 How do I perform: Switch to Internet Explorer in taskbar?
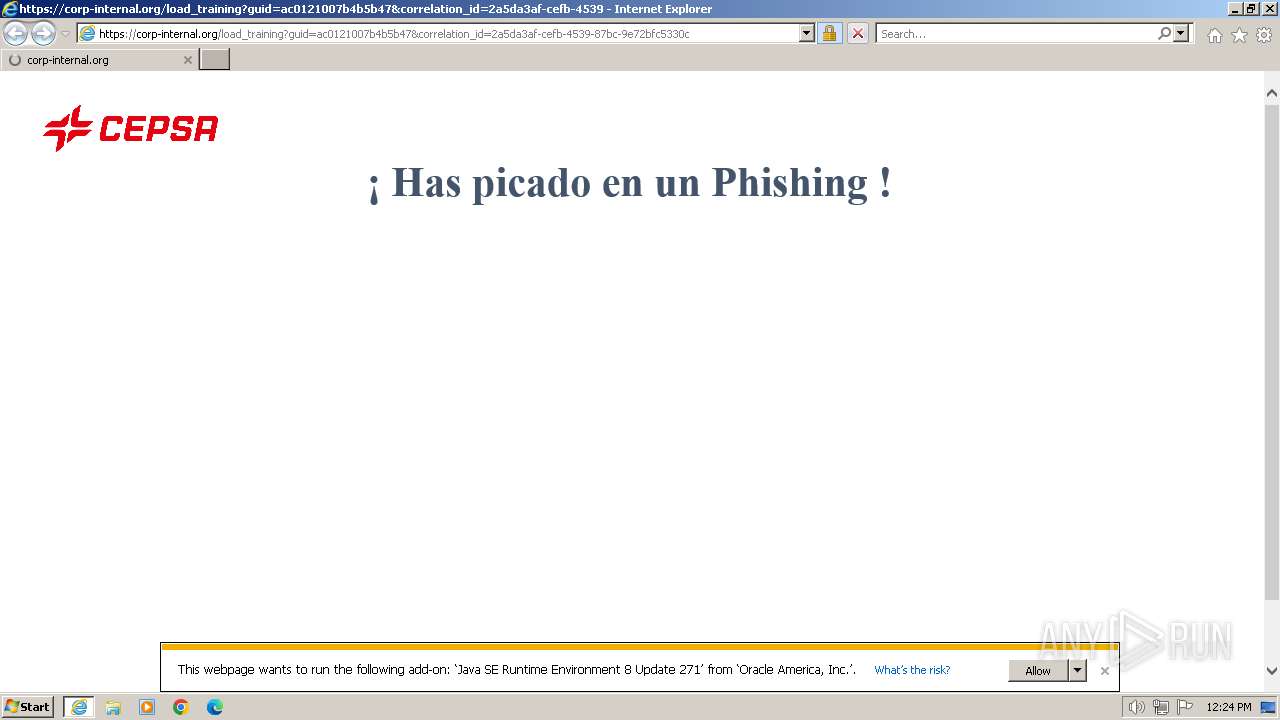(79, 707)
